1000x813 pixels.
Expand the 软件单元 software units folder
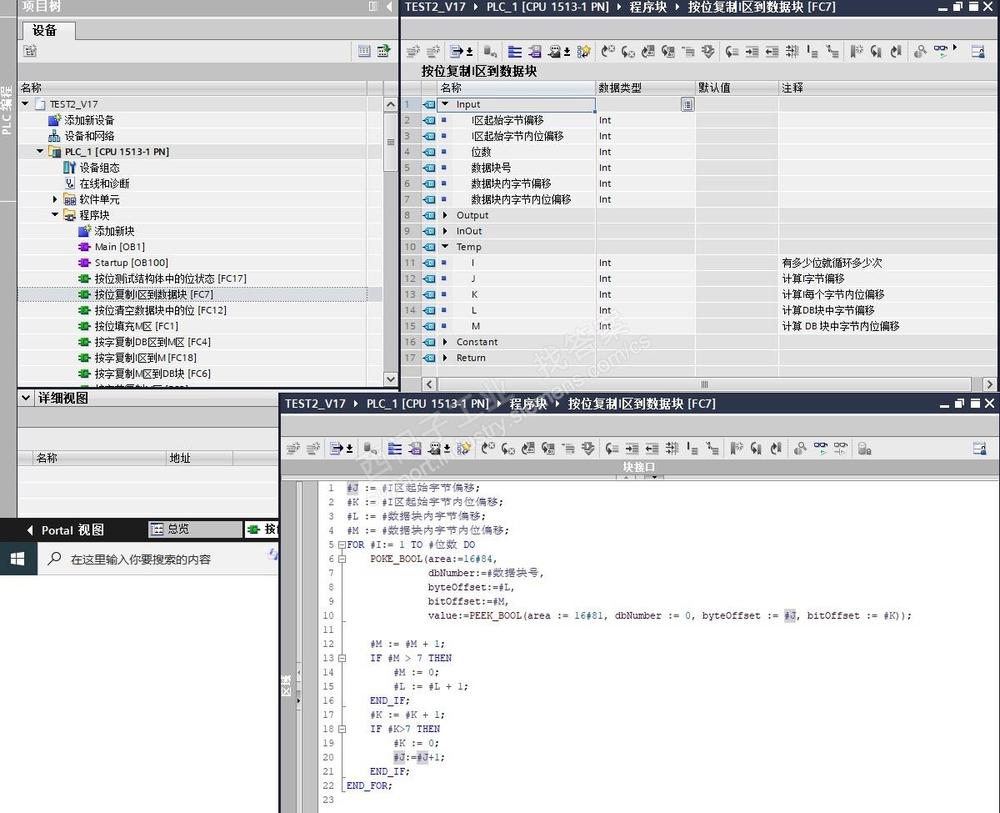56,199
